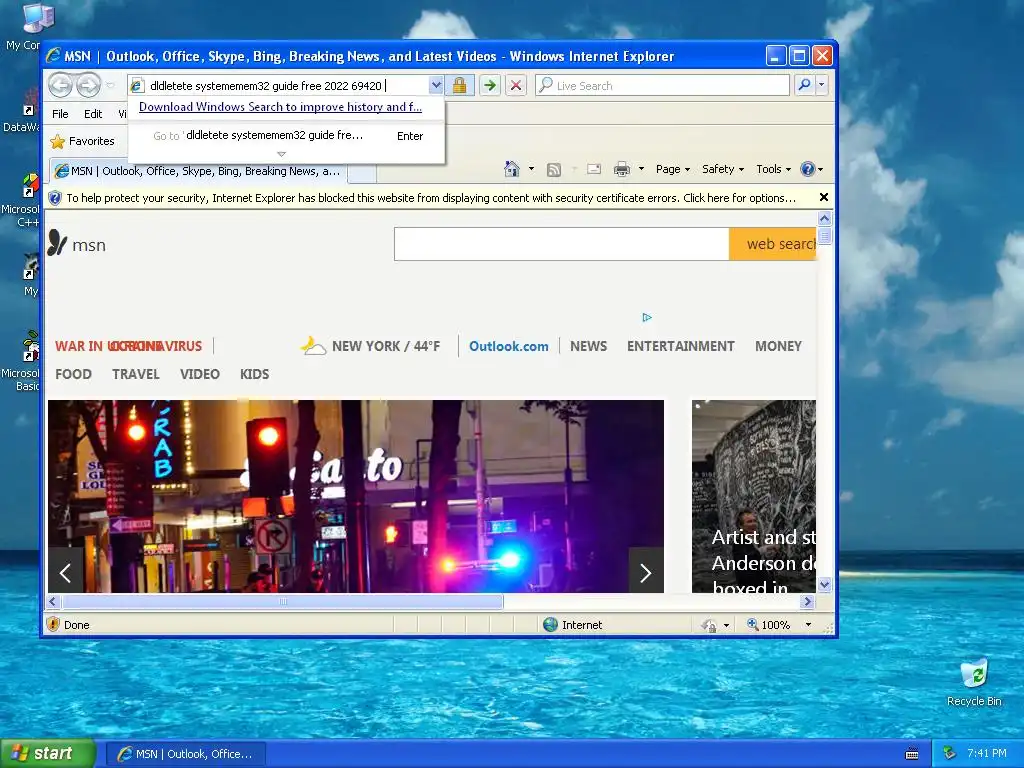This screenshot has width=1024, height=768.
Task: Expand the autocomplete suggestions chevron
Action: pyautogui.click(x=281, y=154)
